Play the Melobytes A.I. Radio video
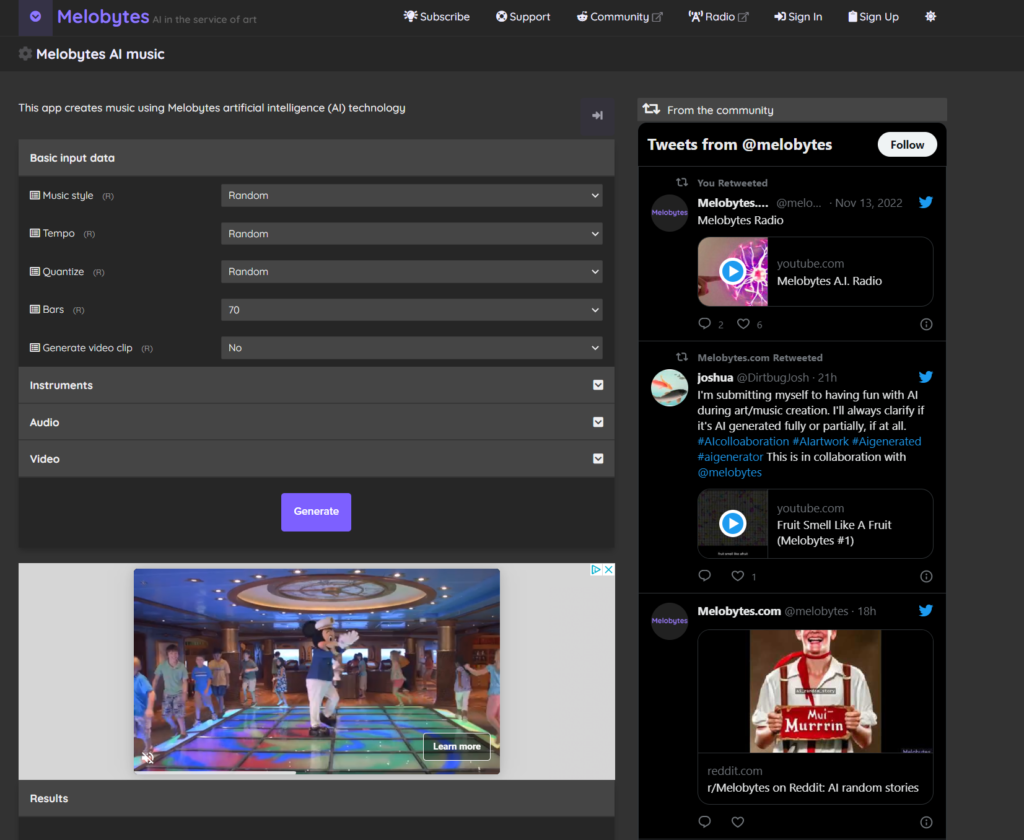1024x840 pixels. tap(733, 271)
